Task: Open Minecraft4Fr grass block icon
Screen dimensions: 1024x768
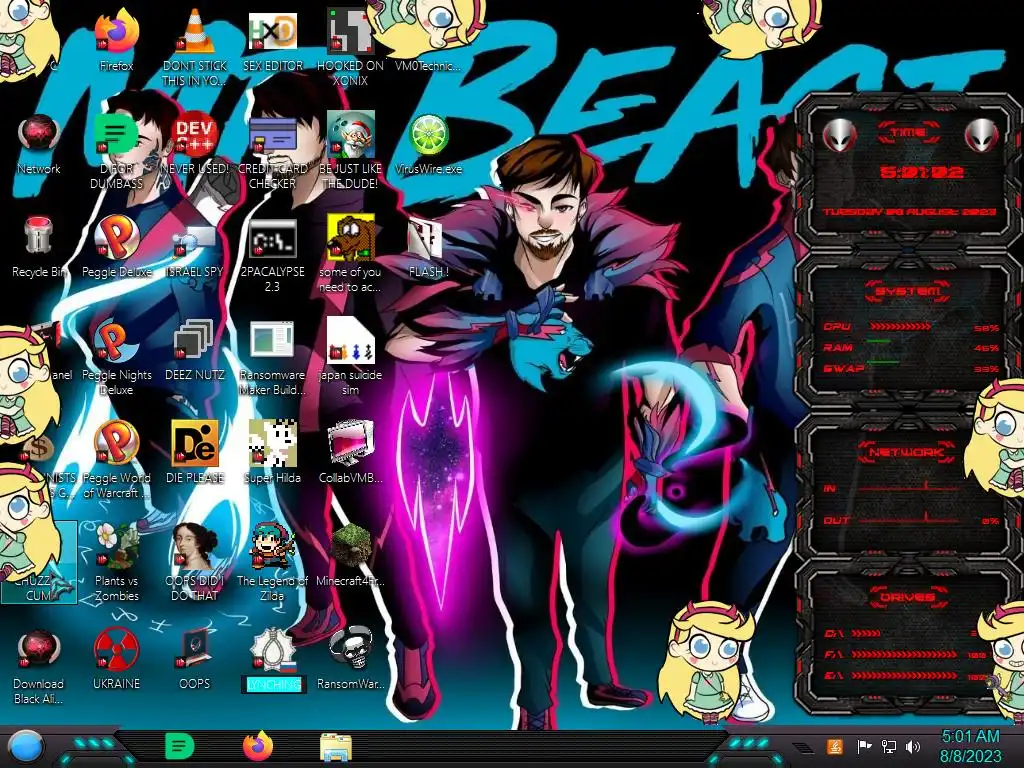Action: click(350, 547)
